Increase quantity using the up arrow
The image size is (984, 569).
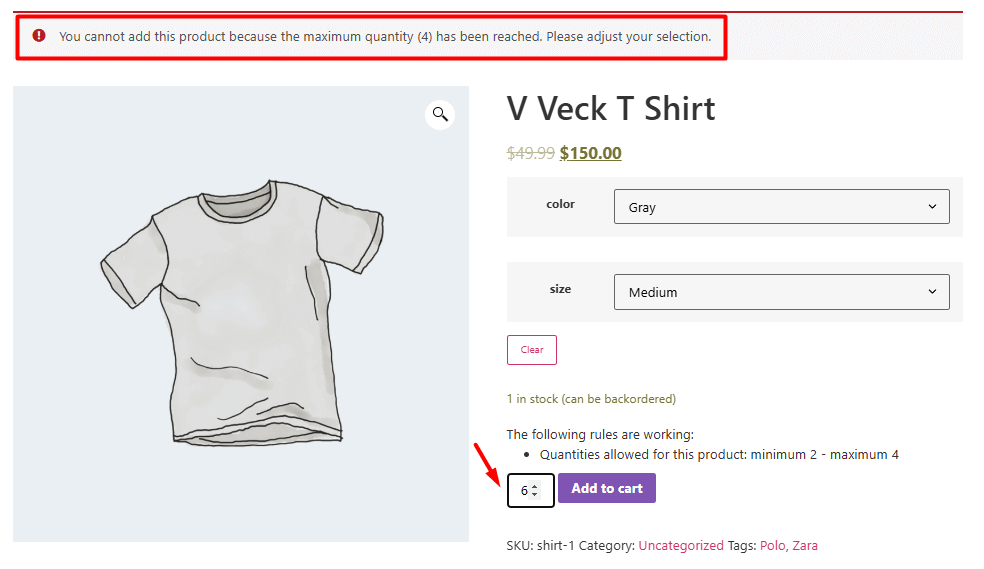click(x=535, y=486)
